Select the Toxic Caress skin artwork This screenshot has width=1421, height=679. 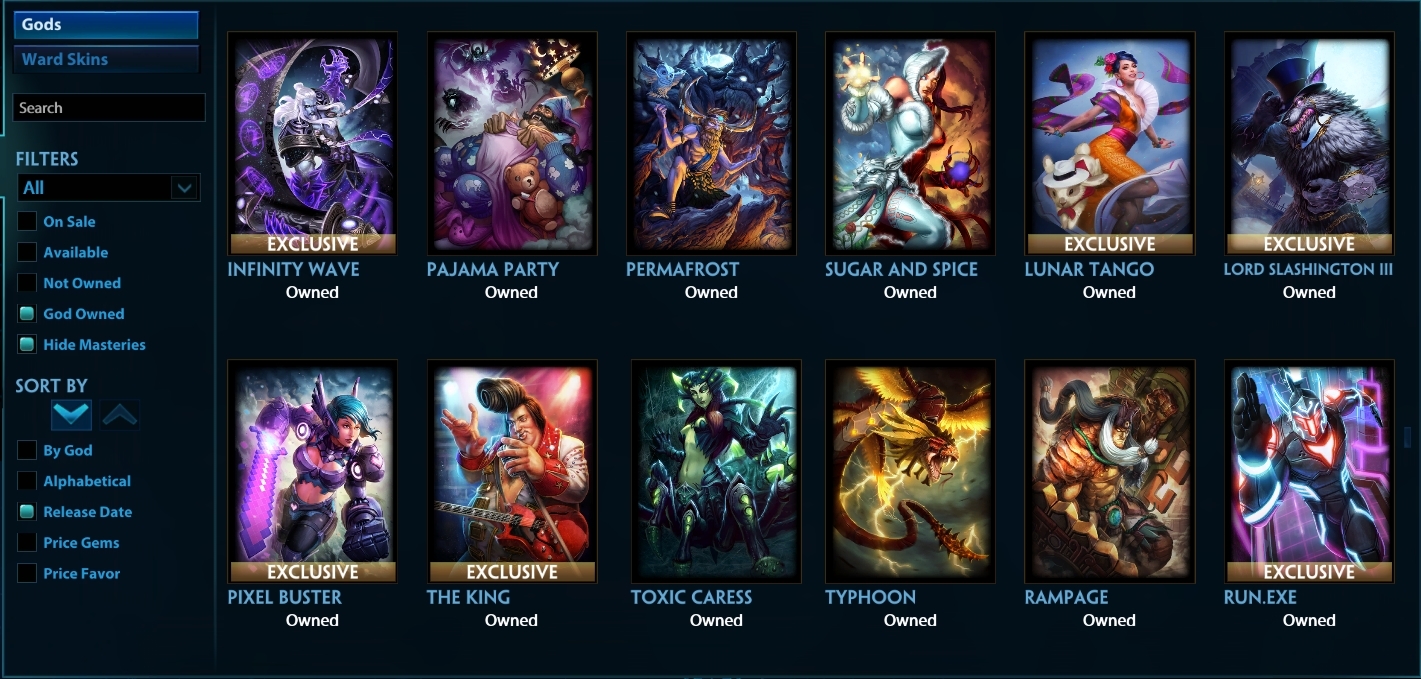pos(716,471)
